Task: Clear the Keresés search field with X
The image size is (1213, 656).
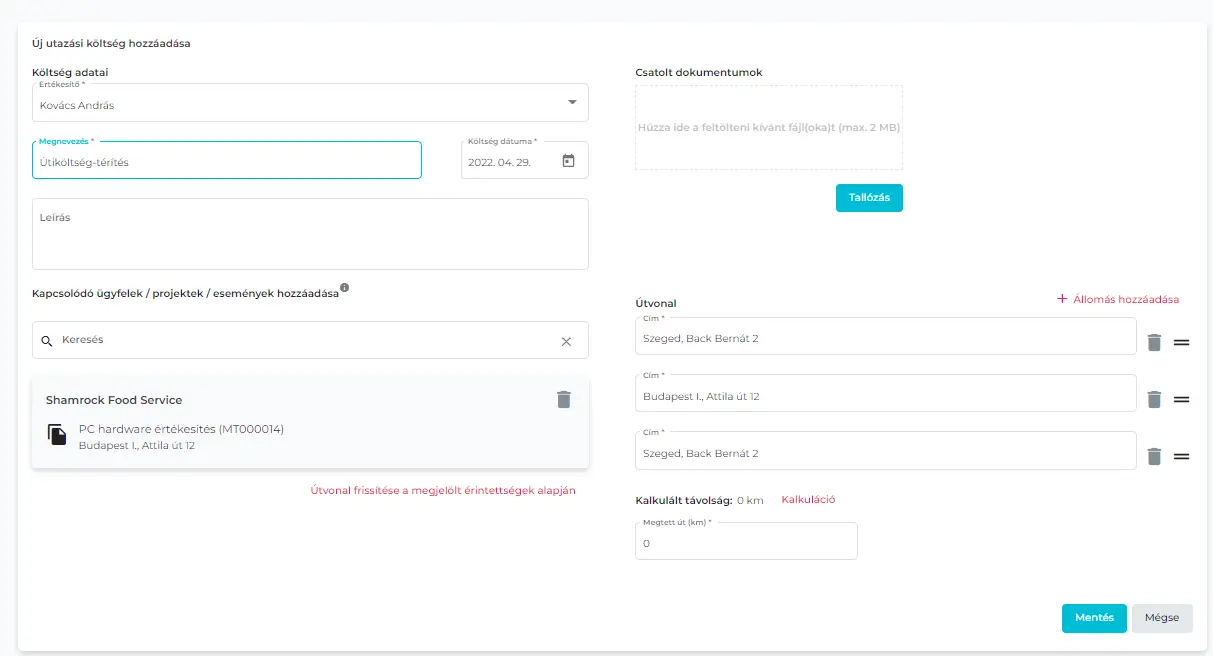Action: tap(566, 341)
